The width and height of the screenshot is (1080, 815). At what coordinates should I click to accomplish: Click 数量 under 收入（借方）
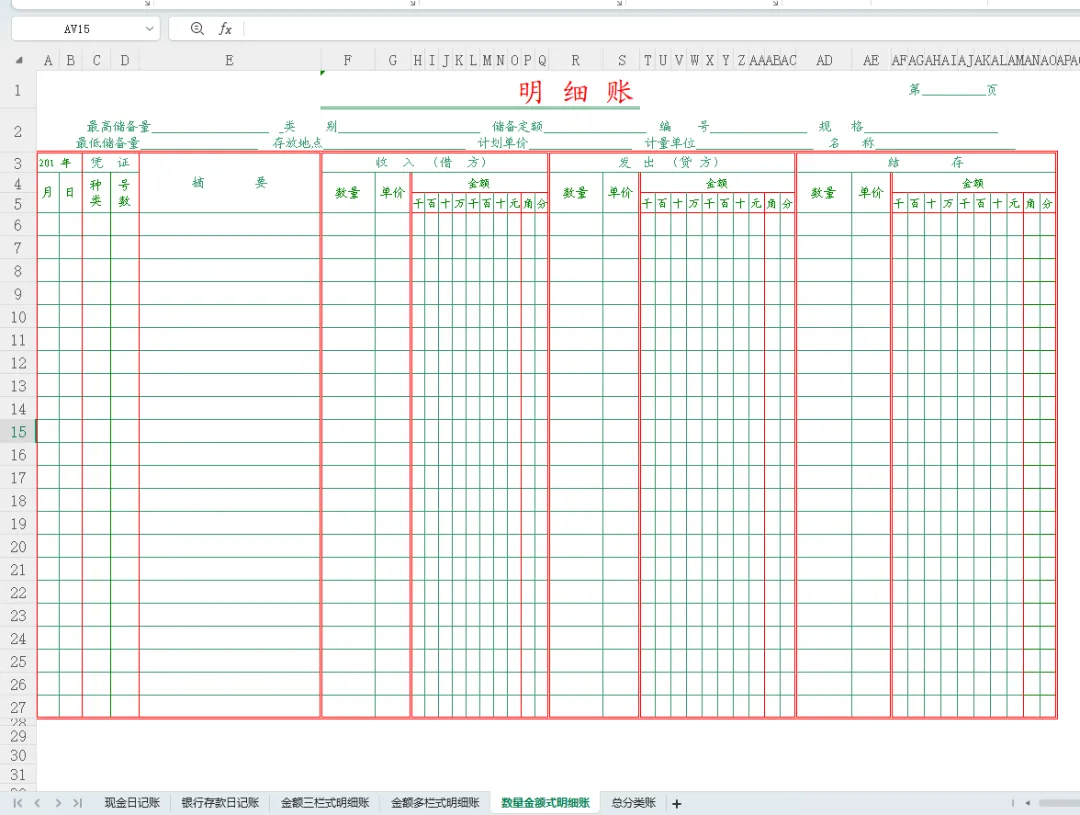tap(348, 193)
